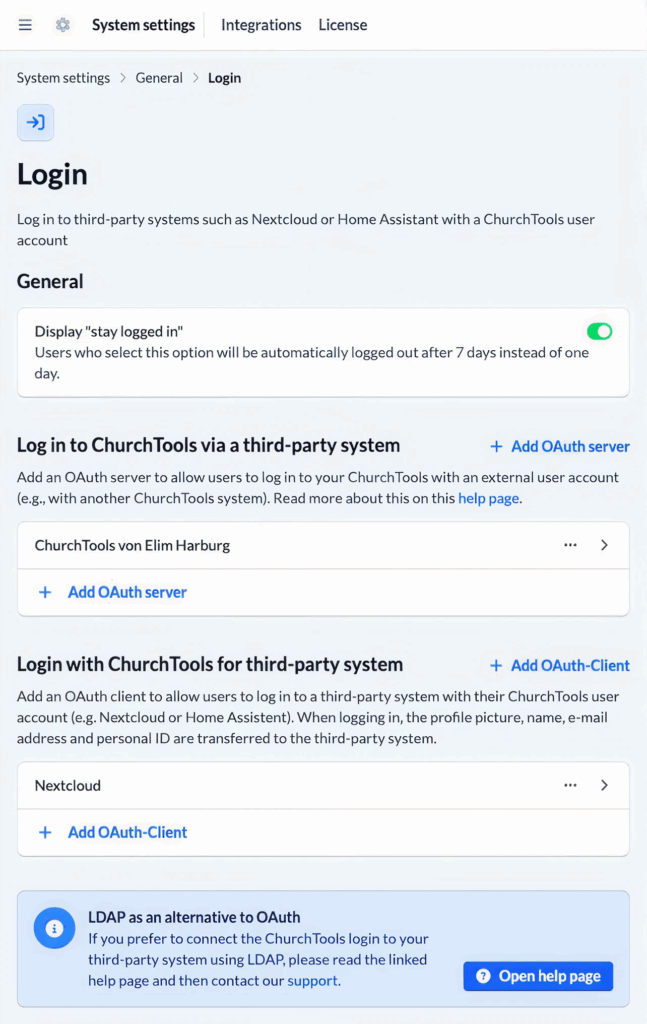Follow the help page link

[488, 498]
